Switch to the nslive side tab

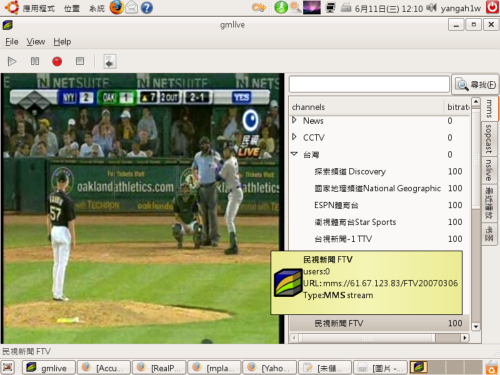[489, 170]
